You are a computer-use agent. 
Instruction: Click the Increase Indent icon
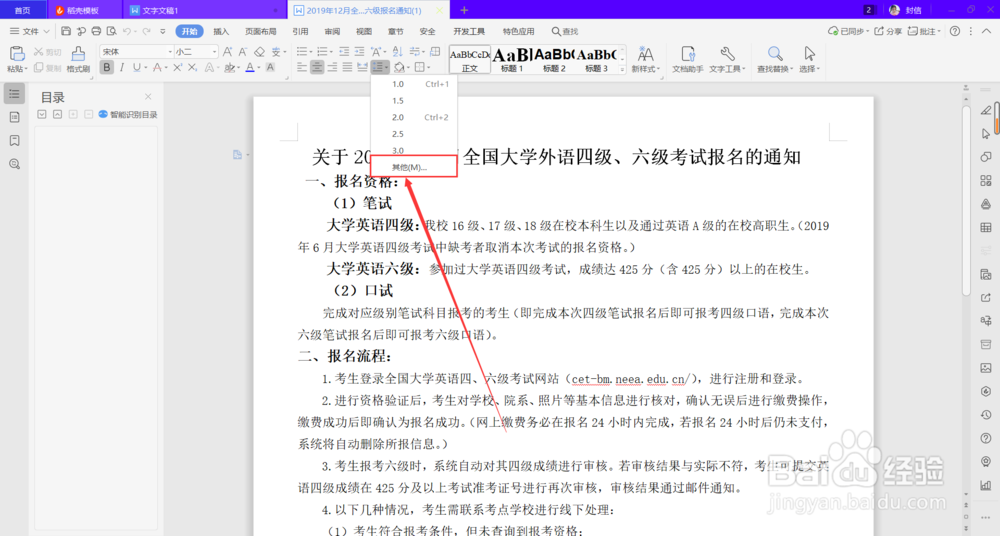360,52
